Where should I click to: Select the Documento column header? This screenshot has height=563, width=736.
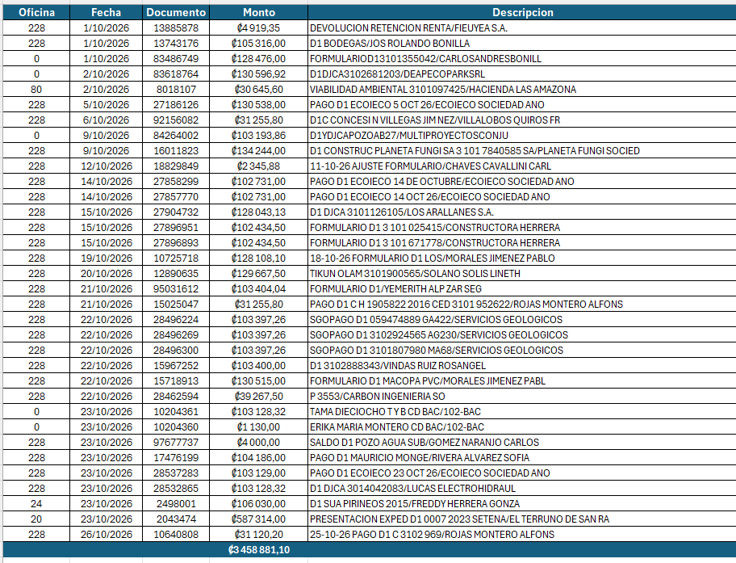(x=176, y=12)
